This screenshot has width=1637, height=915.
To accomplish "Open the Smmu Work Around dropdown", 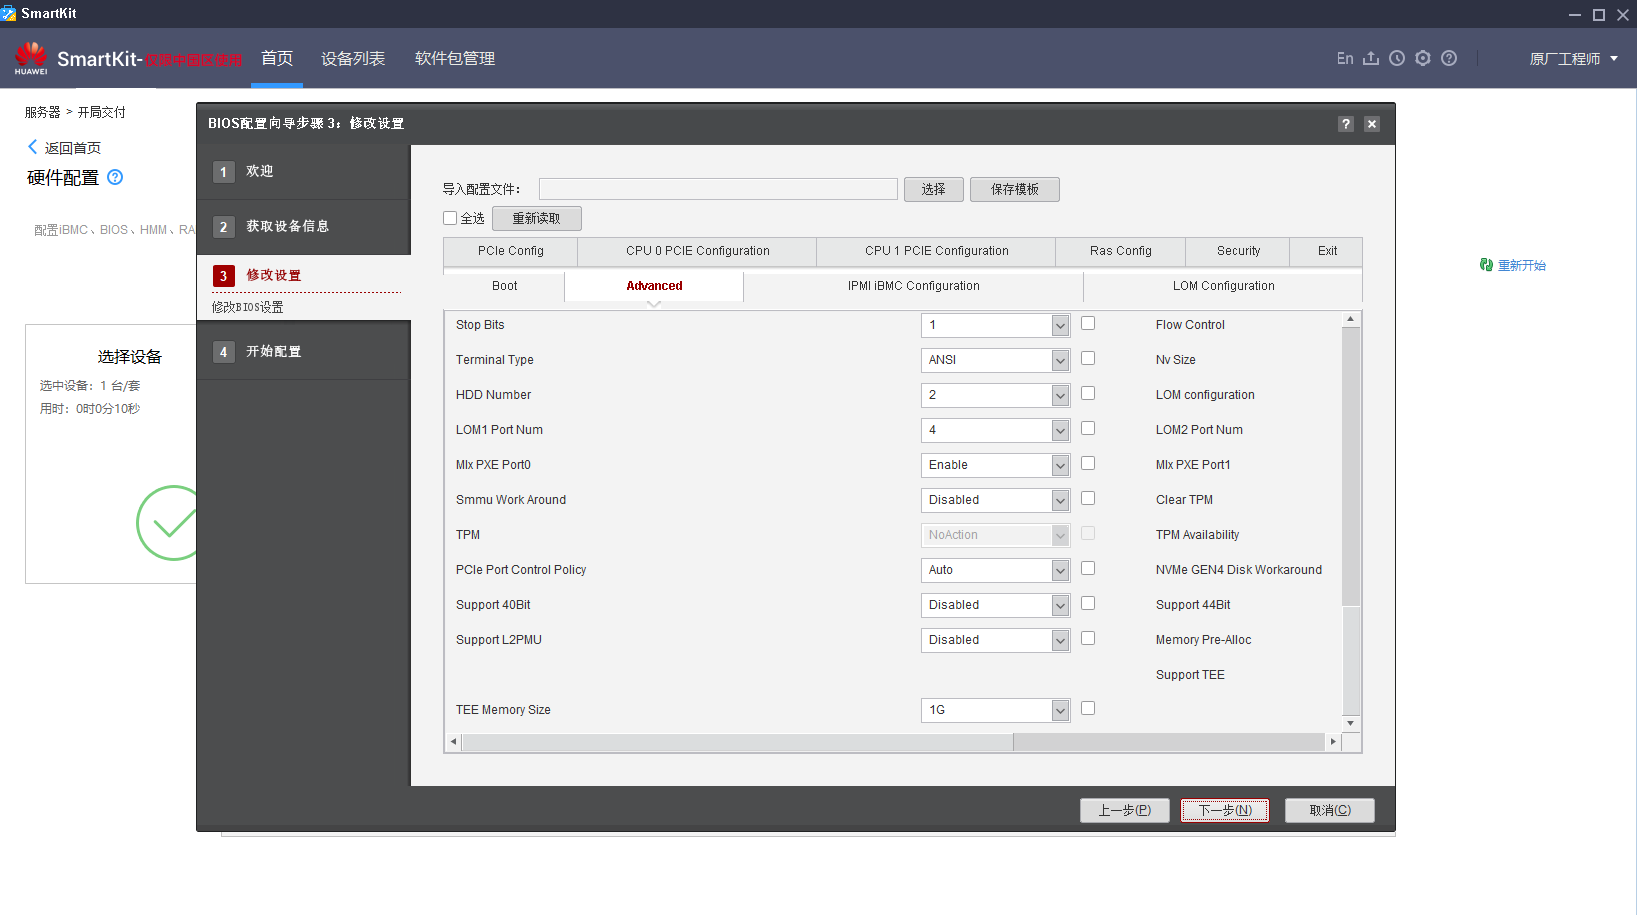I will tap(995, 500).
